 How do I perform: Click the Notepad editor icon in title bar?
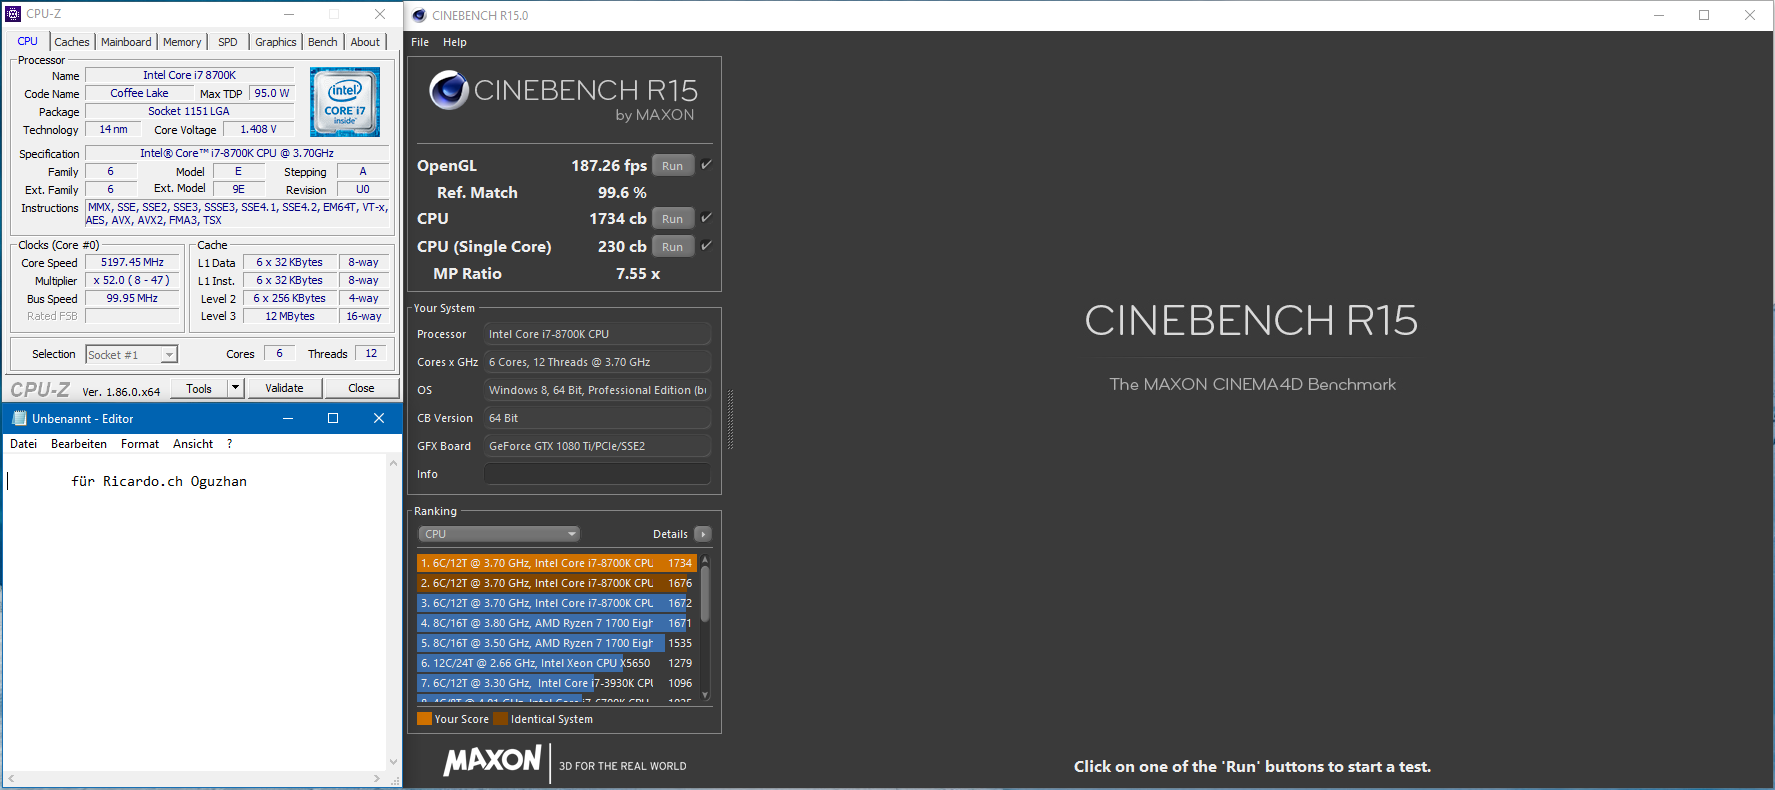point(19,418)
